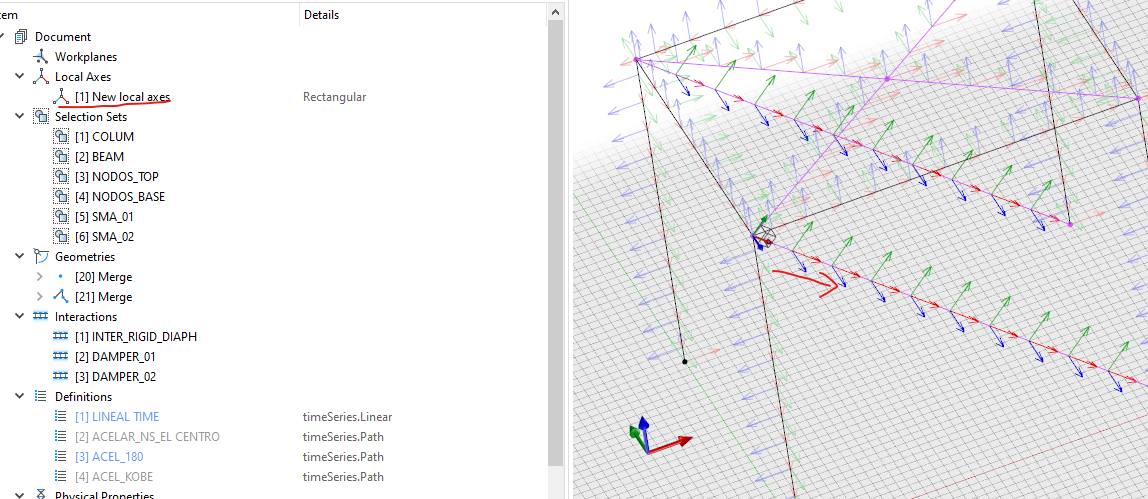Select the DAMPER_02 interaction icon
This screenshot has height=499, width=1148.
(x=61, y=376)
